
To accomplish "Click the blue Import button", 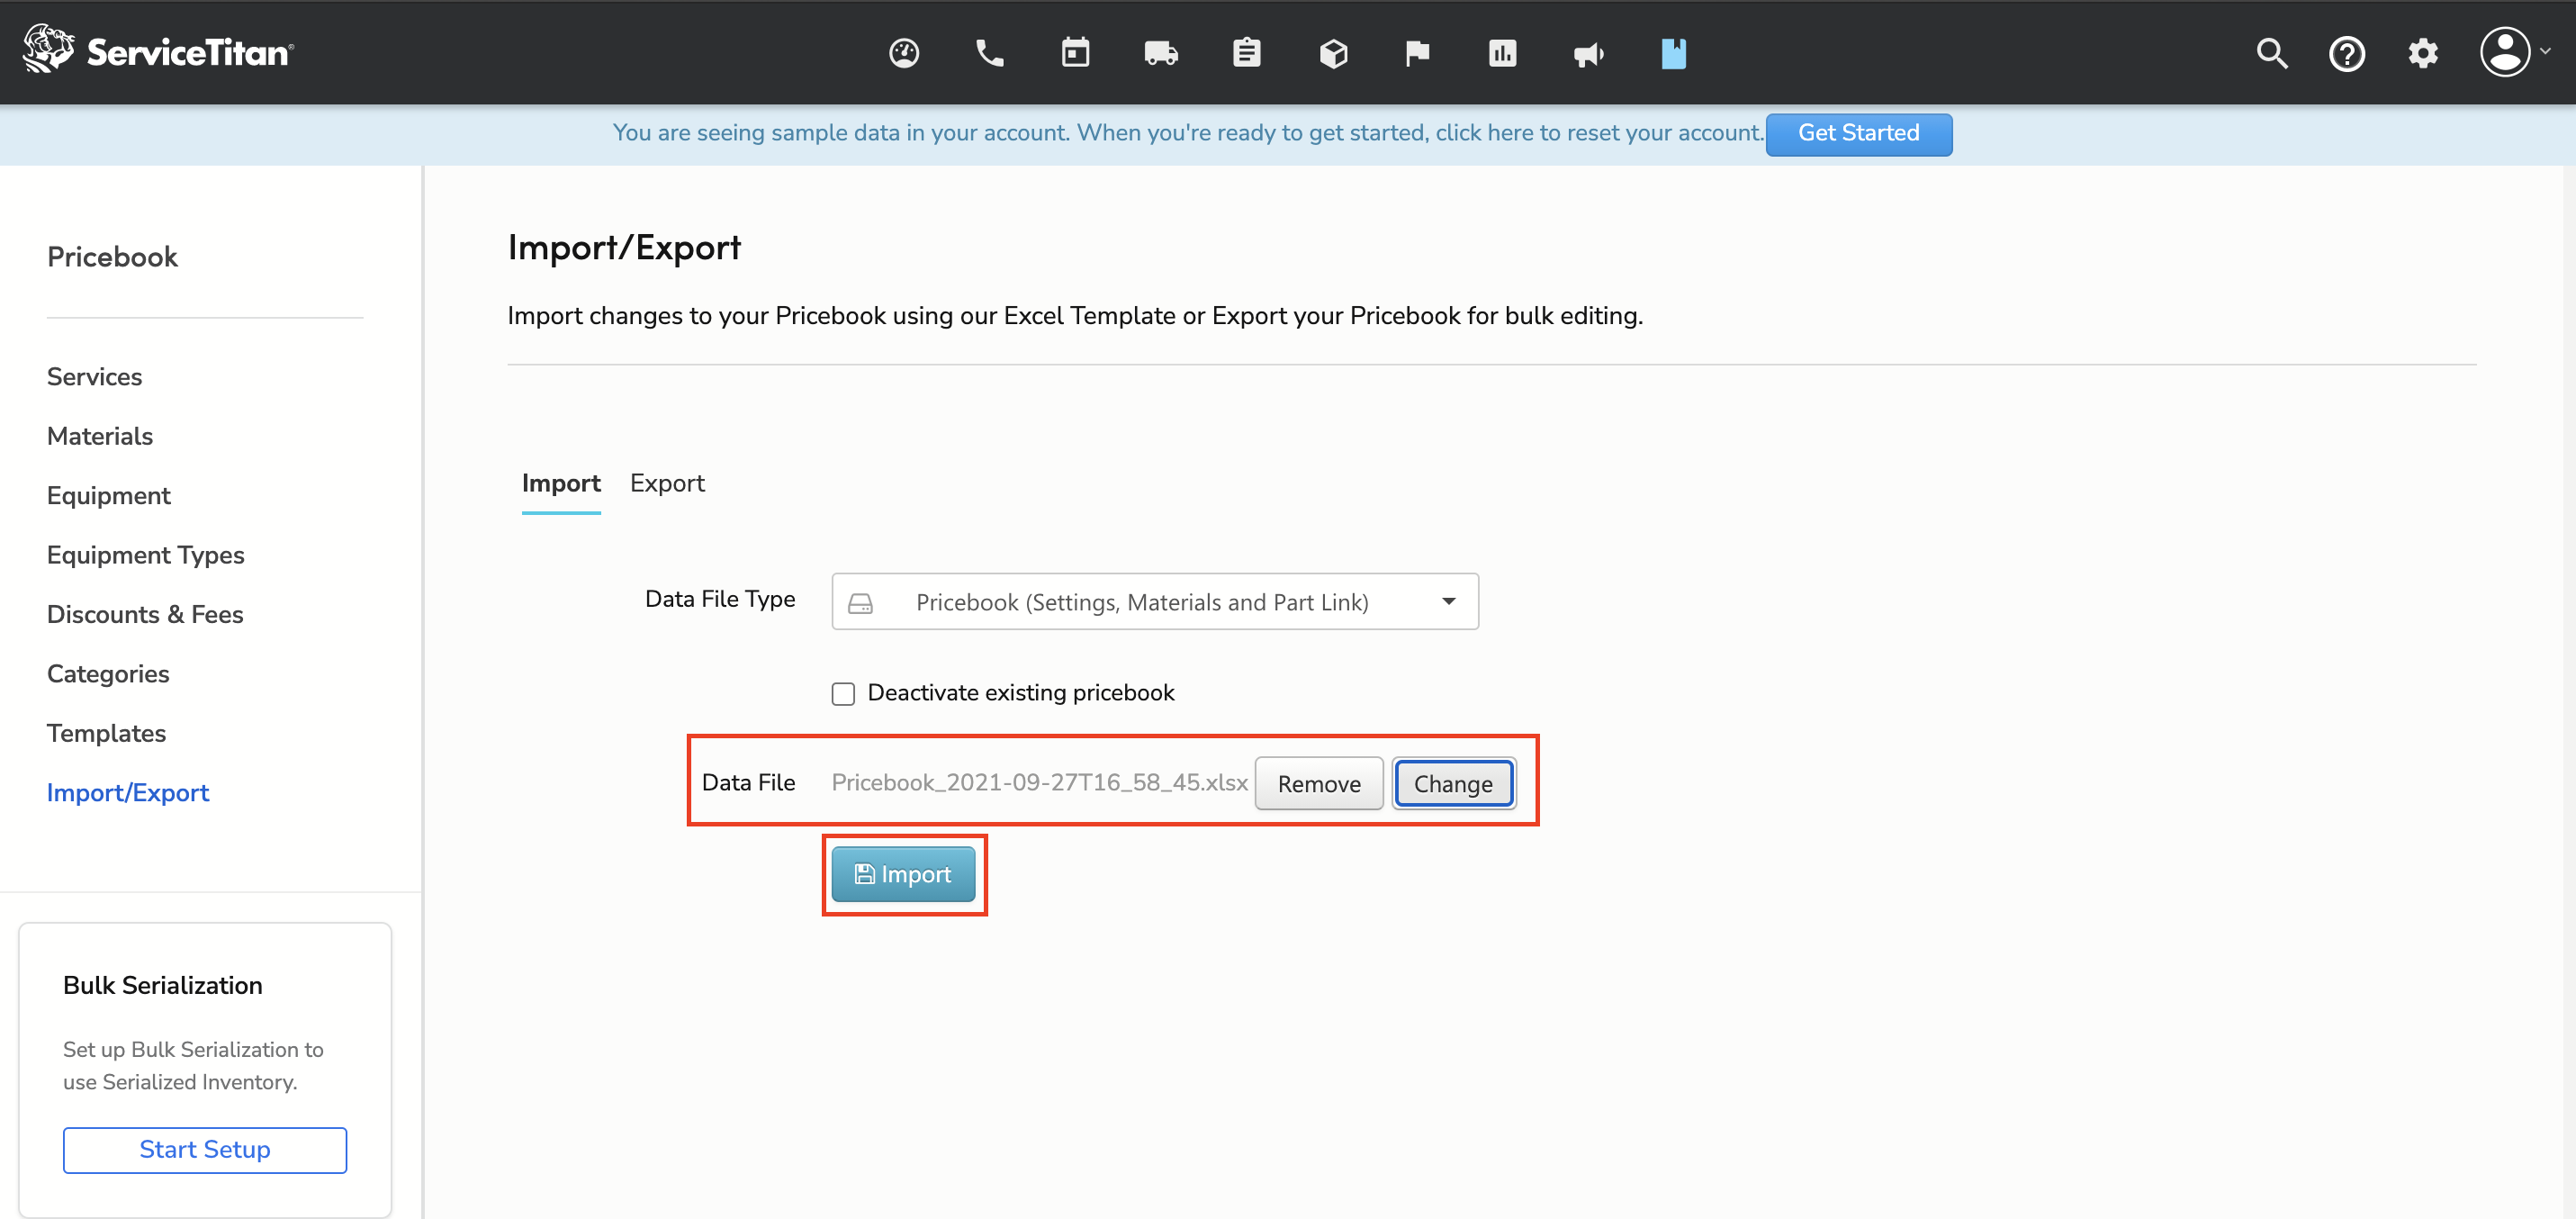I will click(903, 874).
